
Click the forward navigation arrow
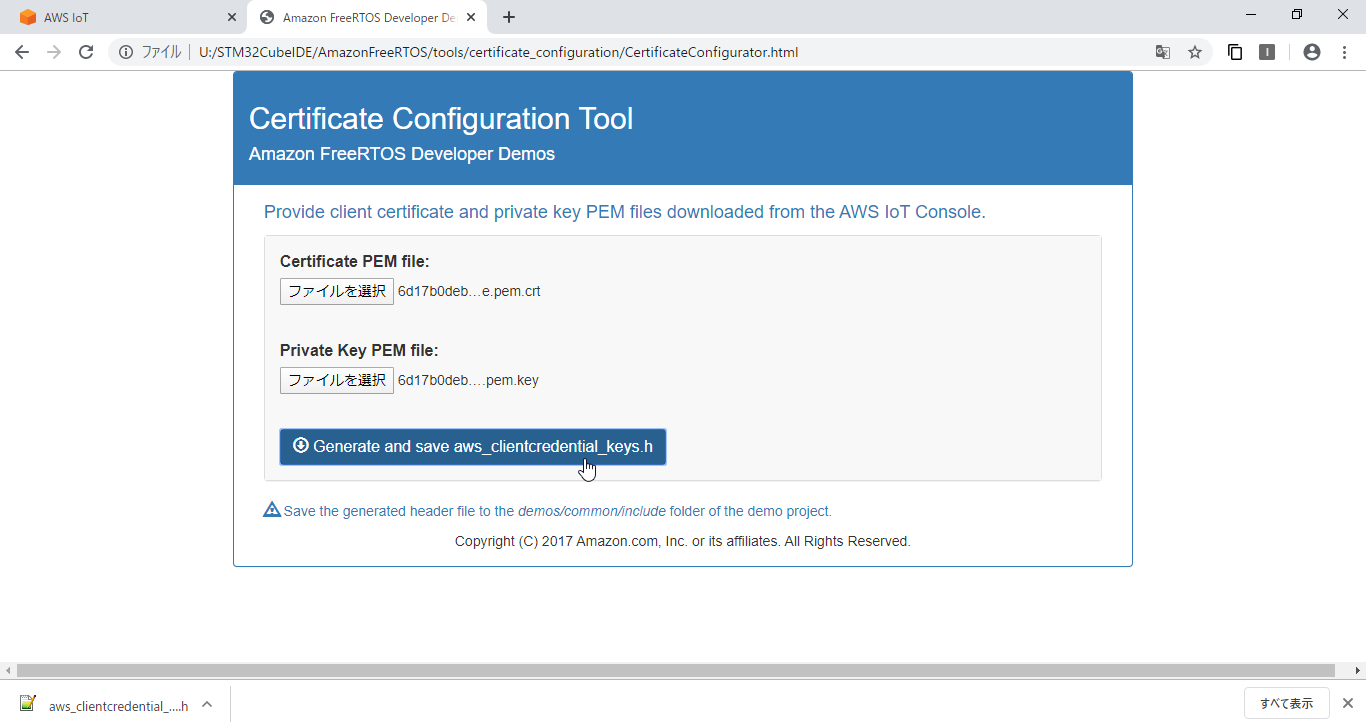(54, 51)
